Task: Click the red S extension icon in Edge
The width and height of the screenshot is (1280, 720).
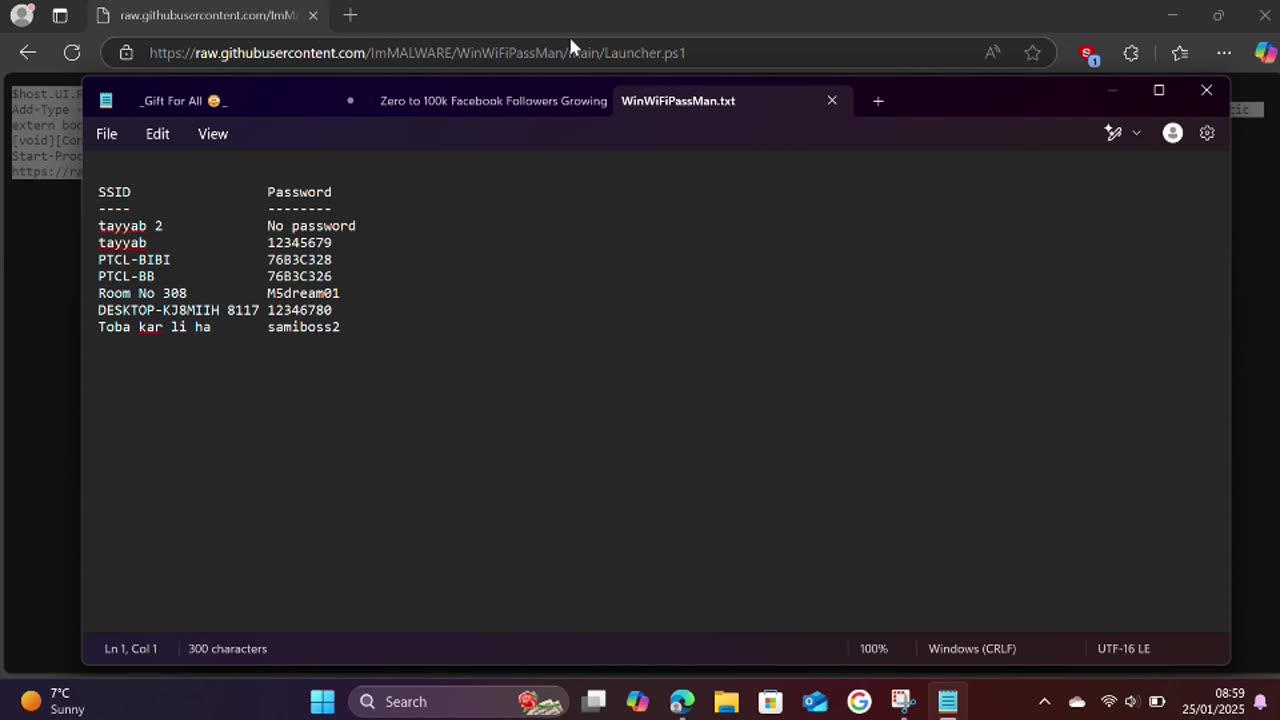Action: (1088, 54)
